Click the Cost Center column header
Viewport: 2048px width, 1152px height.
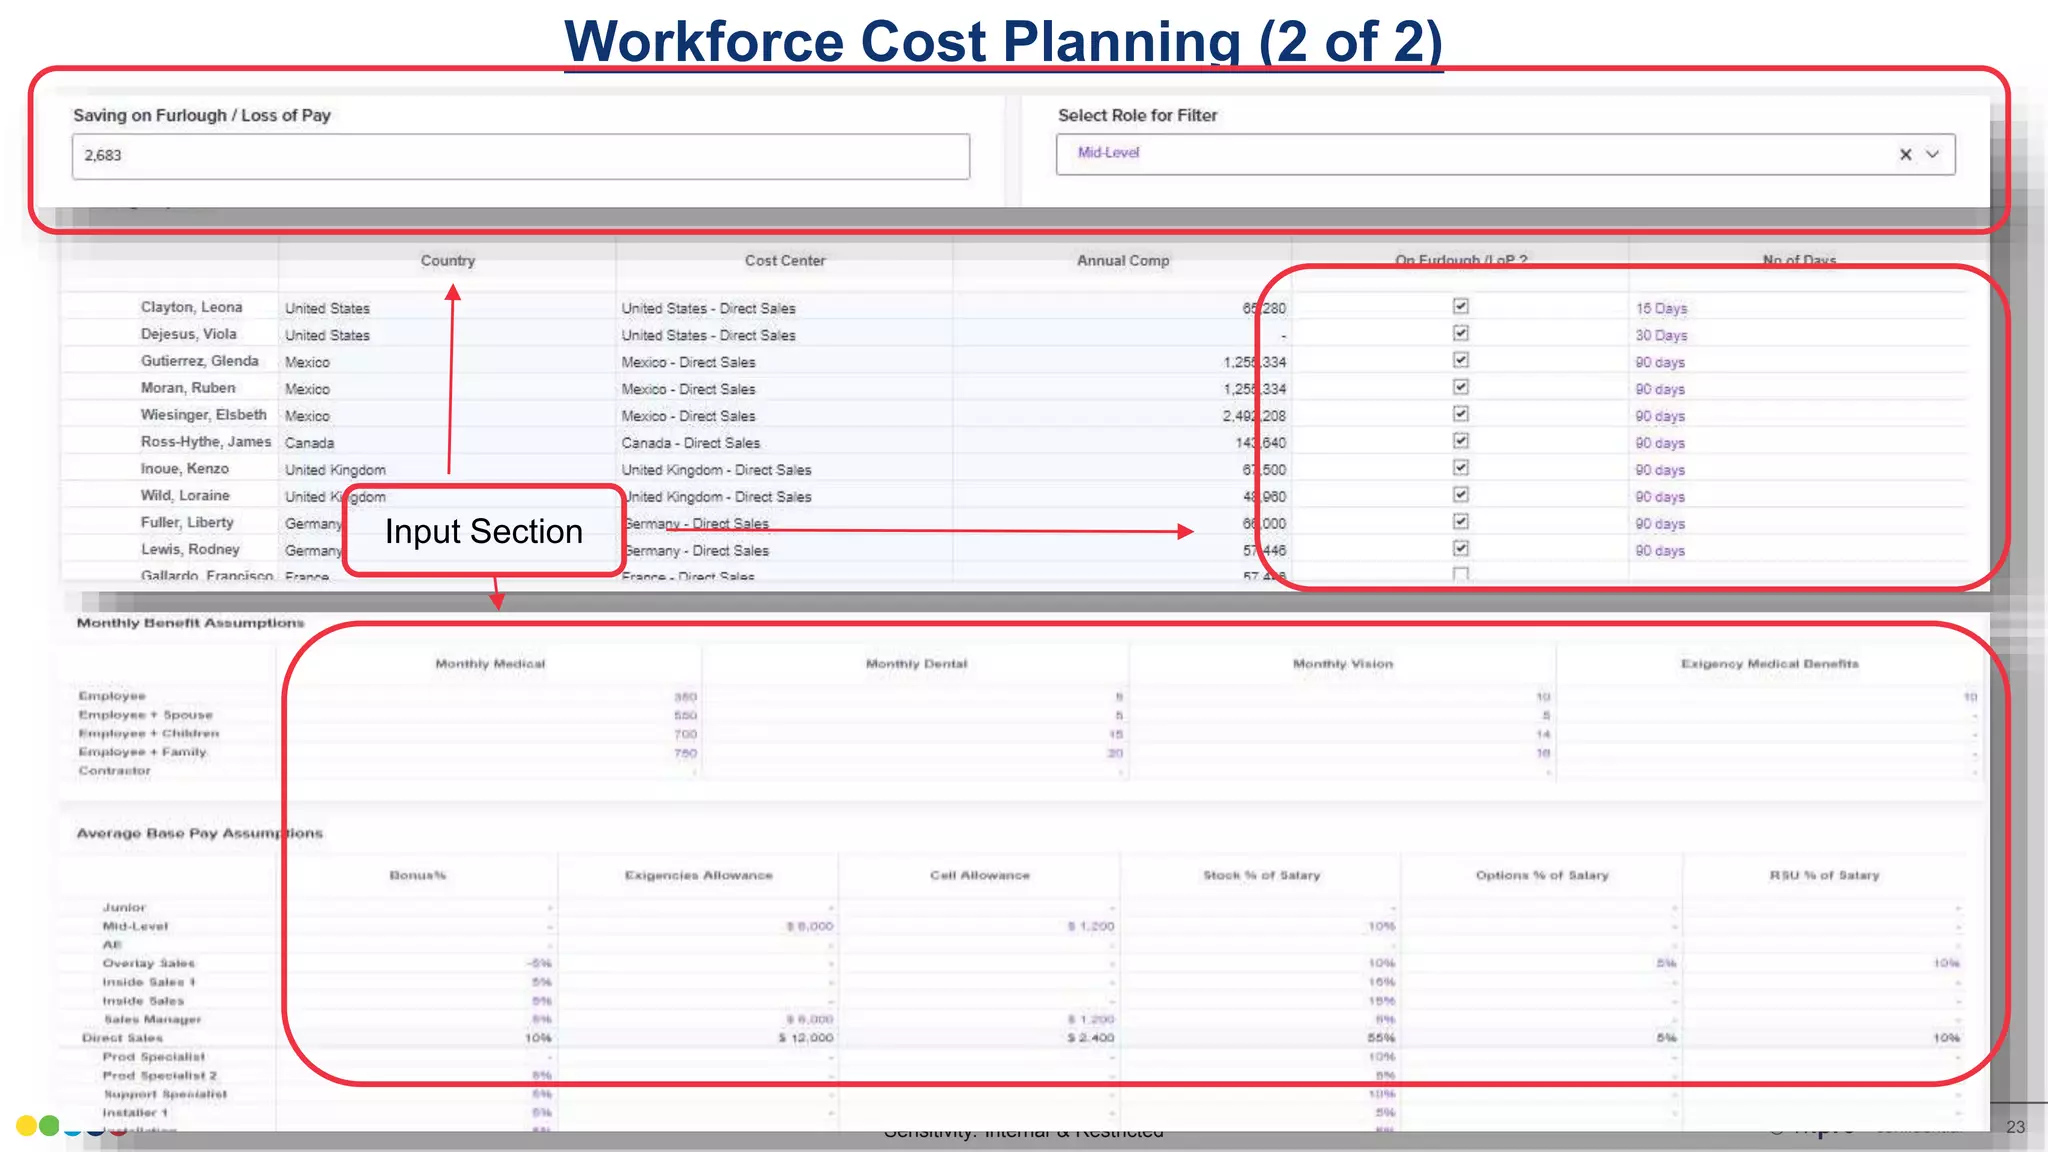click(x=785, y=260)
